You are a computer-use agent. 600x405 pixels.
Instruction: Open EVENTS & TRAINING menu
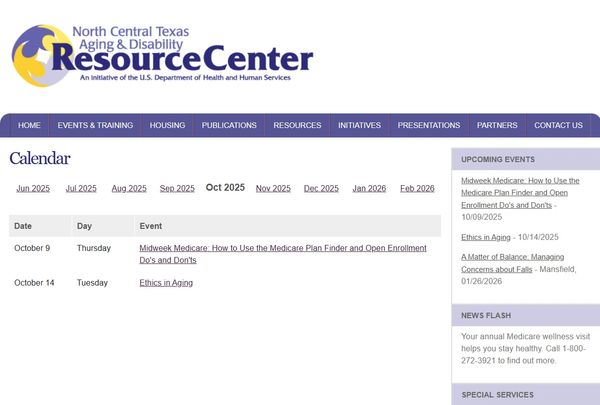coord(95,125)
